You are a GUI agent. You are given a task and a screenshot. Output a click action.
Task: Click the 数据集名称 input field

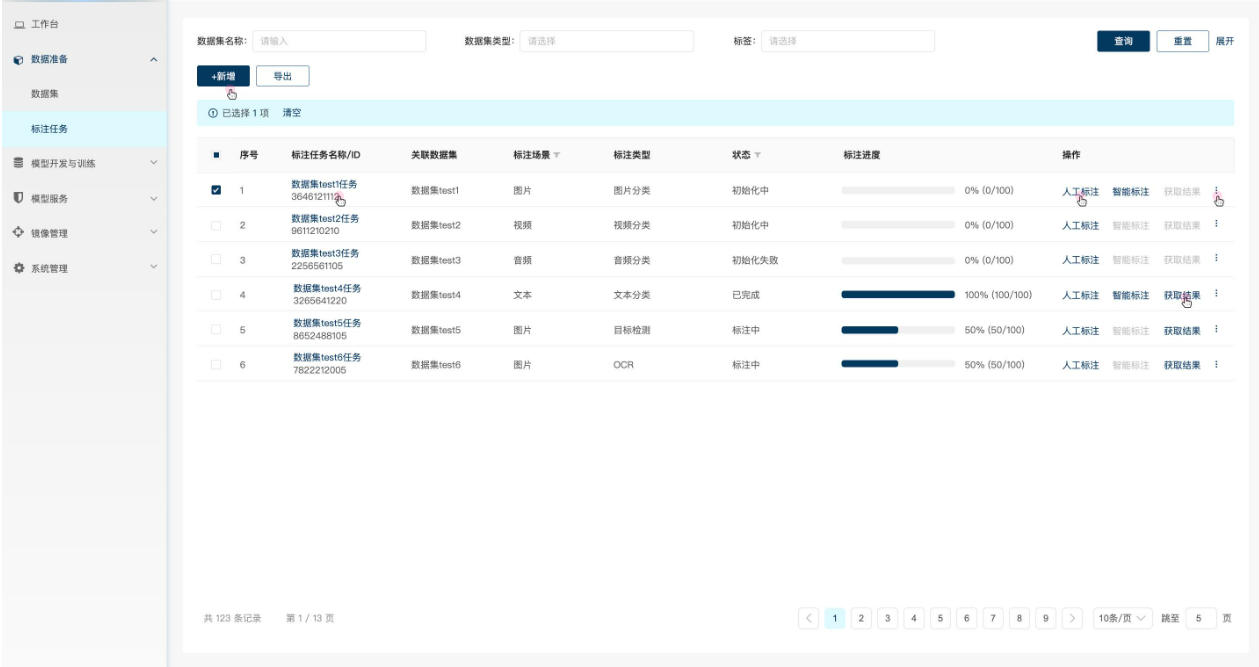point(339,41)
